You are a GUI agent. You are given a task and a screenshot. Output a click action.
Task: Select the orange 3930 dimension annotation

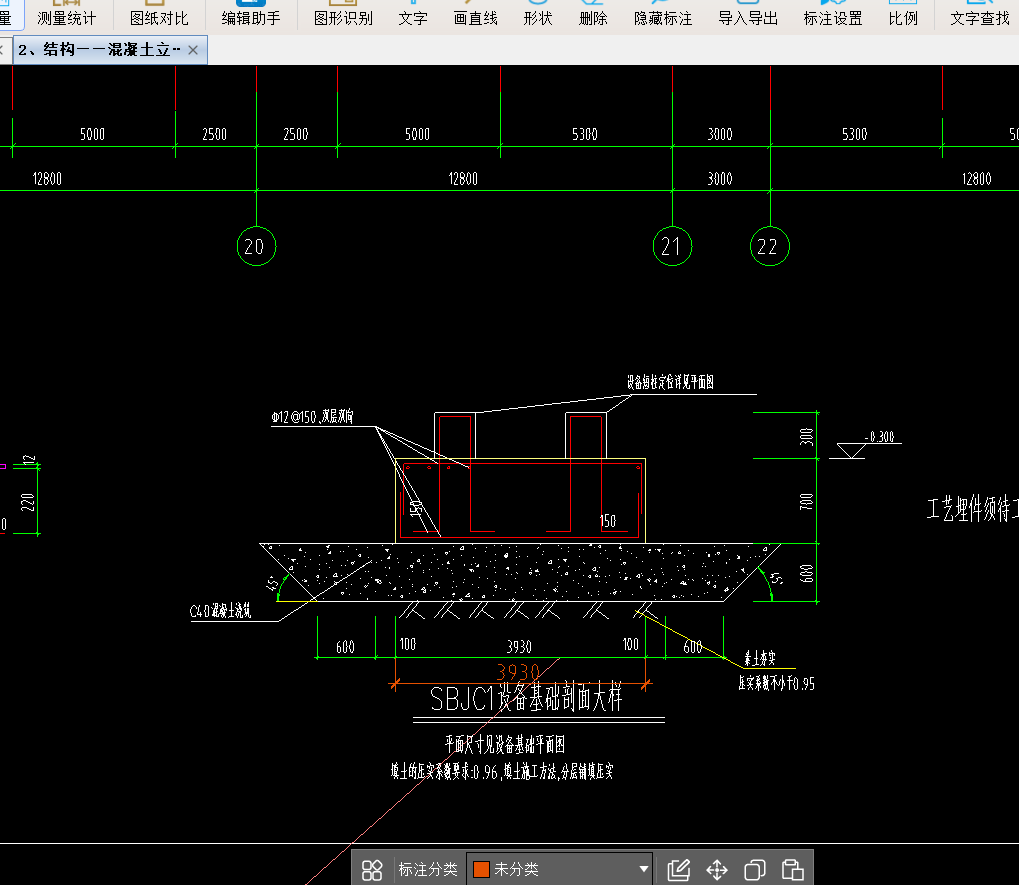tap(519, 671)
